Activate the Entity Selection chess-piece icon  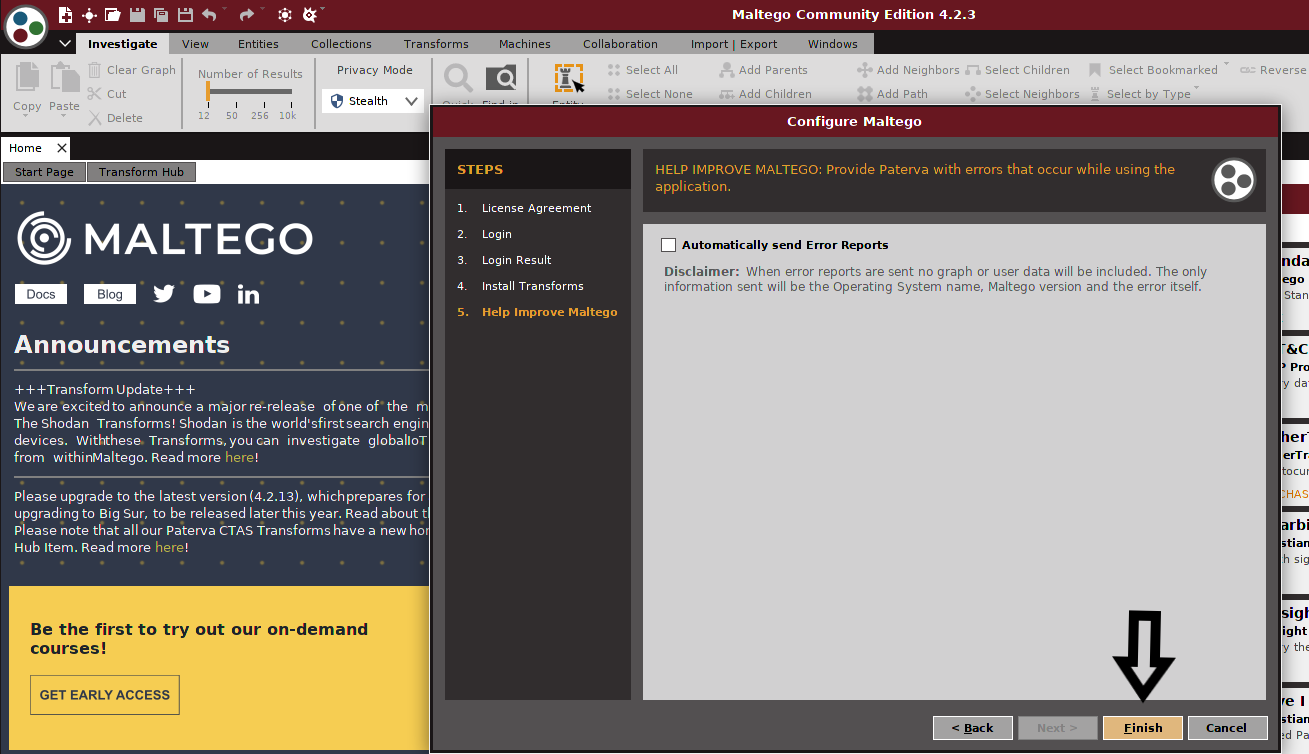pos(569,79)
